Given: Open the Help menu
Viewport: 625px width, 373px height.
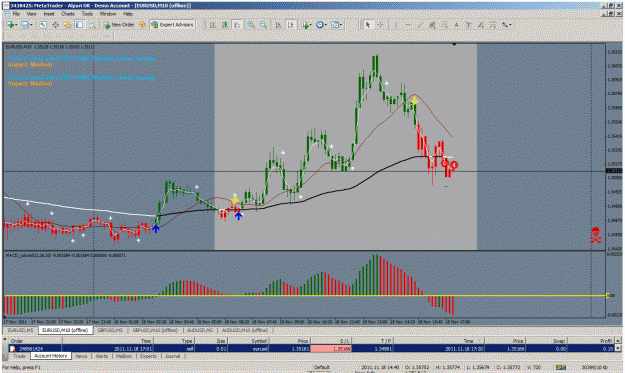Looking at the screenshot, I should click(x=128, y=14).
